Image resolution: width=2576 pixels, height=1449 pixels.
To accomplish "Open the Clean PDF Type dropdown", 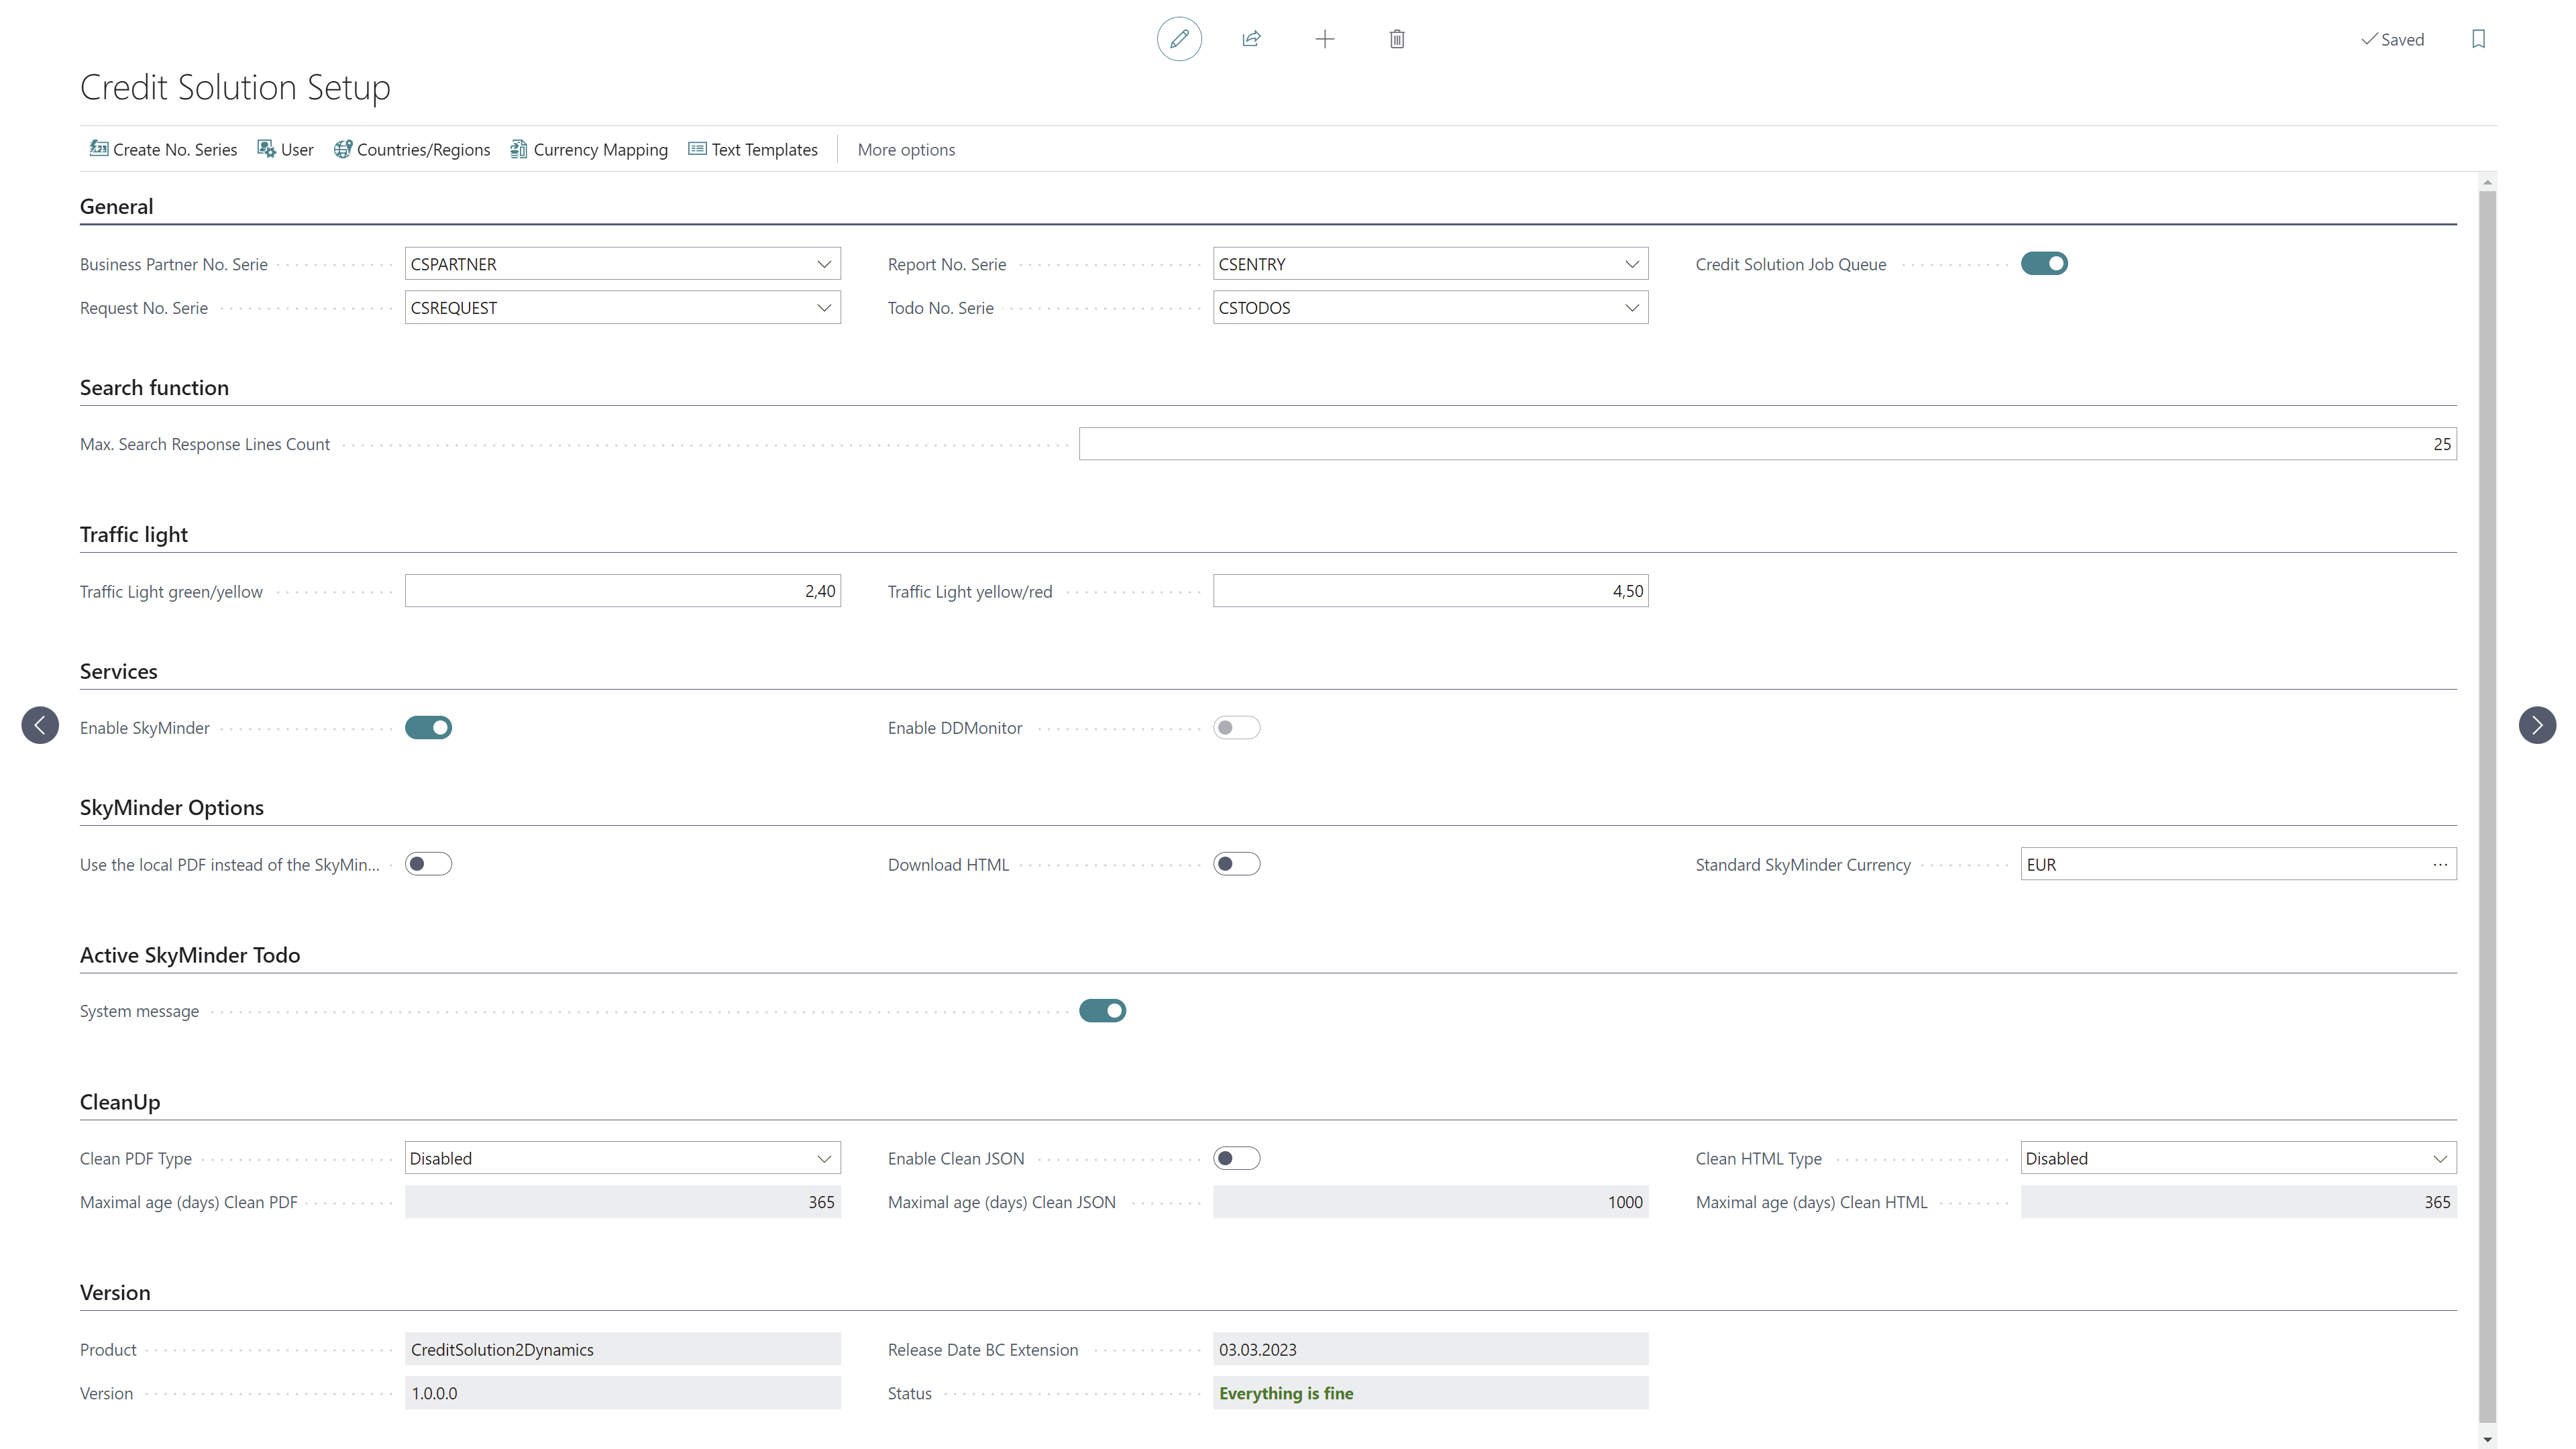I will [x=622, y=1158].
